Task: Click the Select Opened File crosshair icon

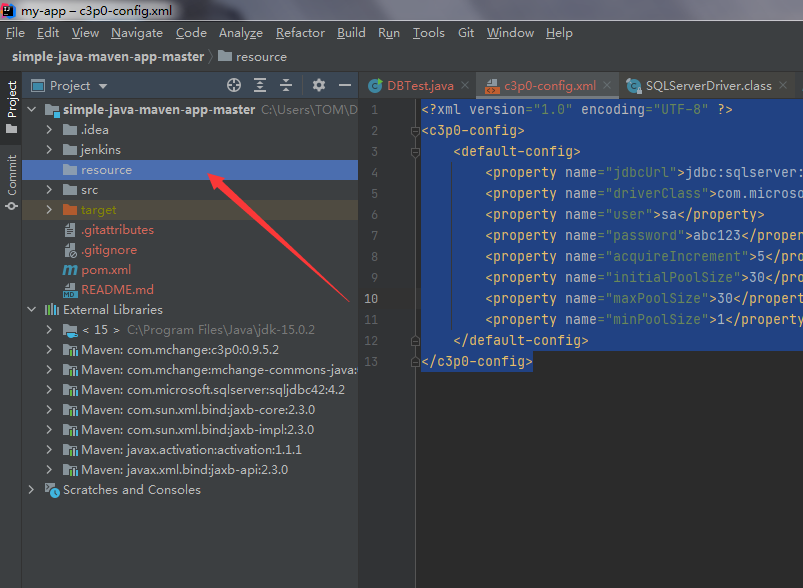Action: point(234,86)
